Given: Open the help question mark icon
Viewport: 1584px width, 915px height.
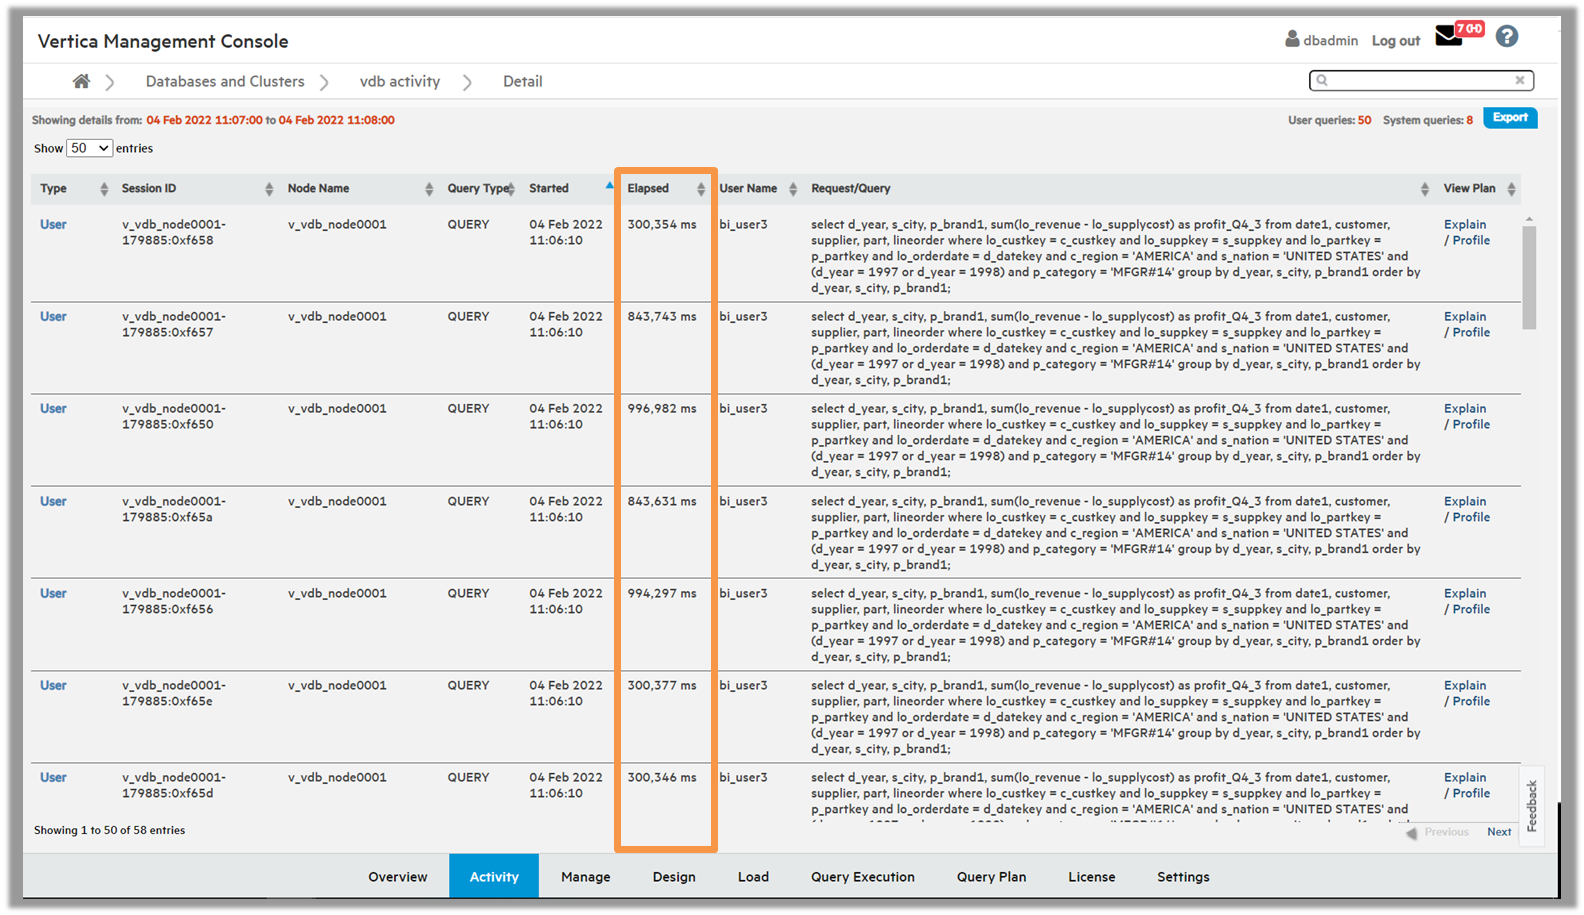Looking at the screenshot, I should (1506, 37).
